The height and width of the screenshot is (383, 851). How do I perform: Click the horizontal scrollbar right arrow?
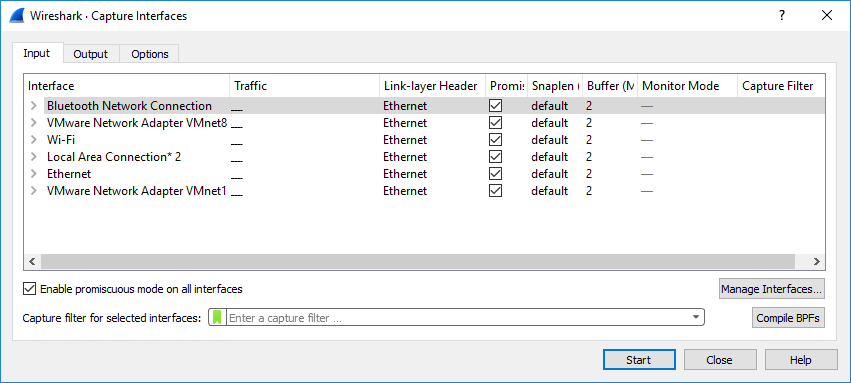point(817,261)
